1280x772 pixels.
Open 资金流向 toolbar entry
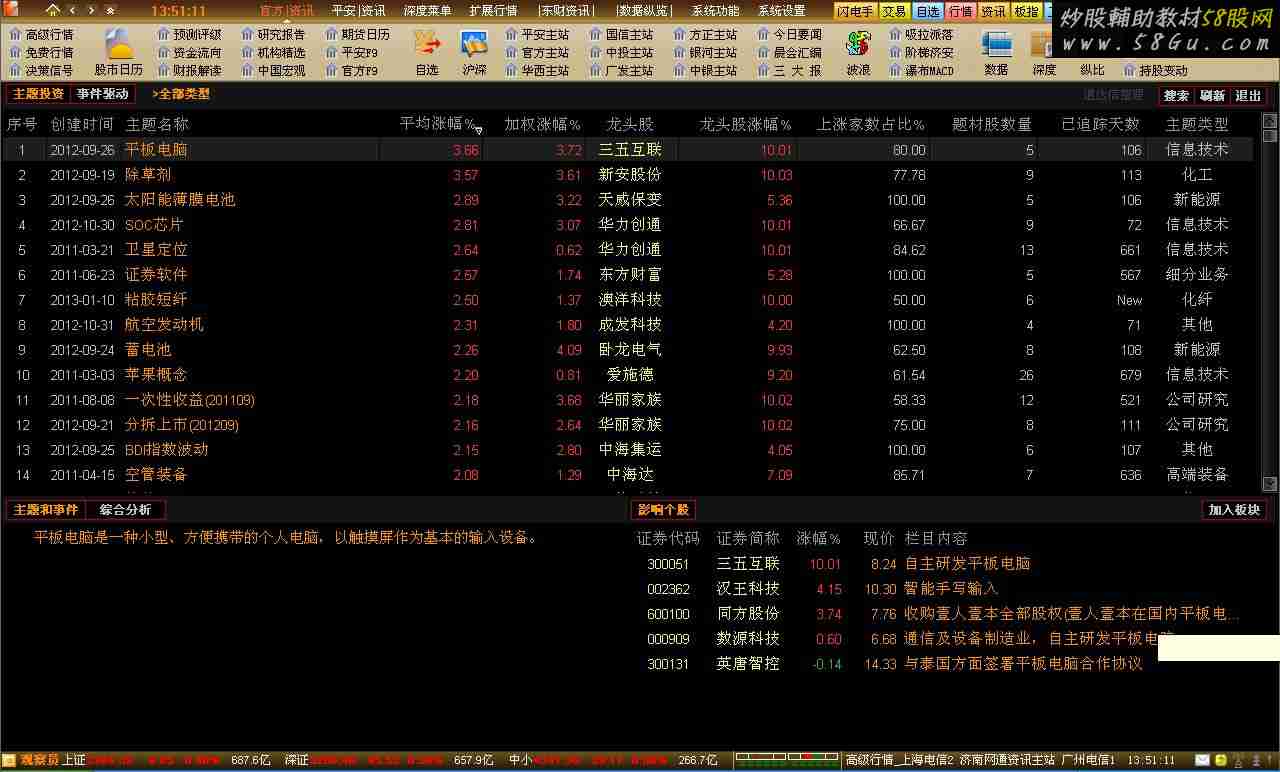point(190,52)
